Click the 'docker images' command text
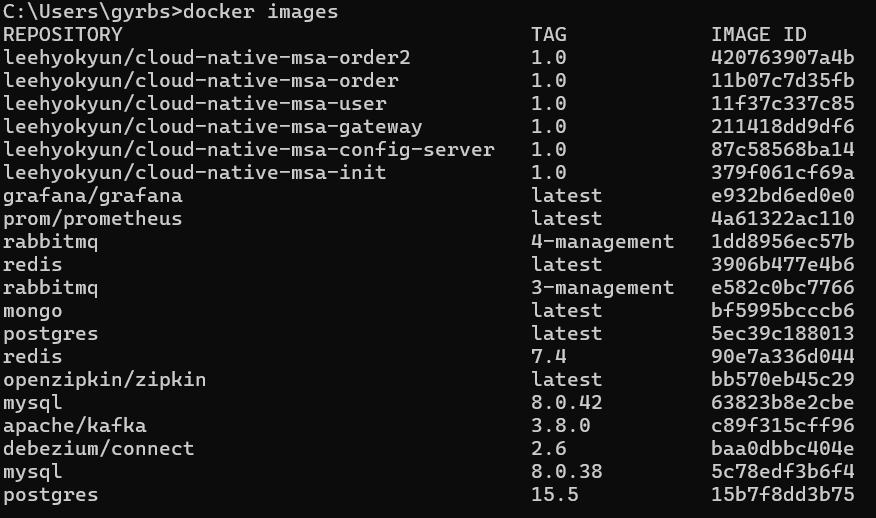 [x=260, y=12]
